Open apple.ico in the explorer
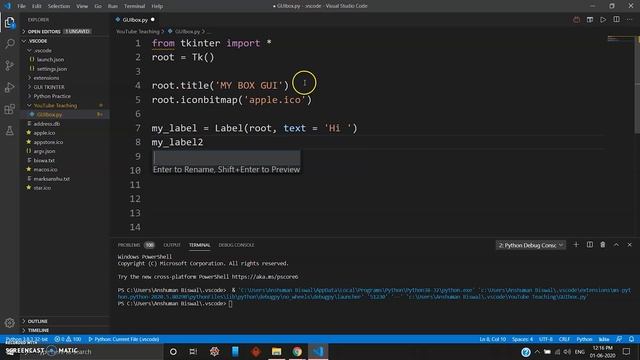Viewport: 640px width, 360px height. click(44, 133)
